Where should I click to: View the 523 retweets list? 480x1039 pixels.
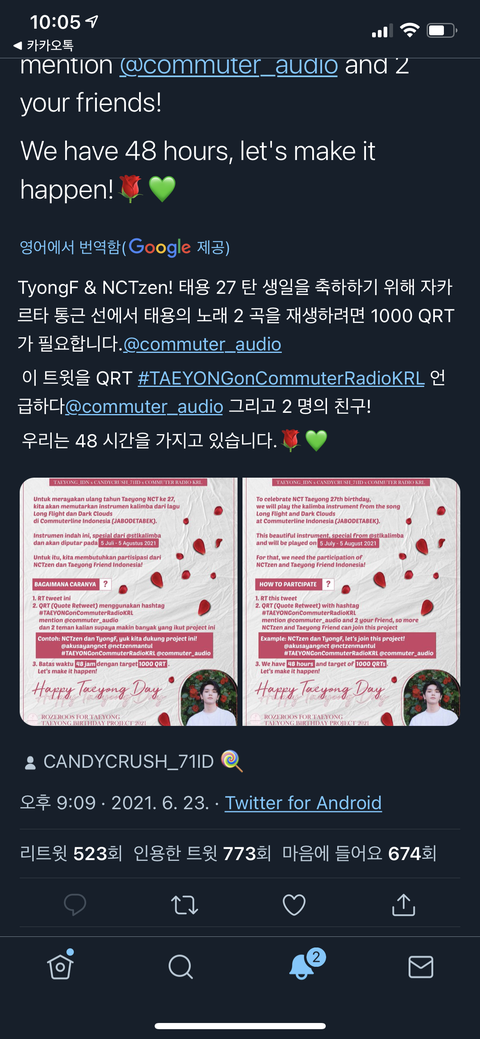(x=71, y=853)
